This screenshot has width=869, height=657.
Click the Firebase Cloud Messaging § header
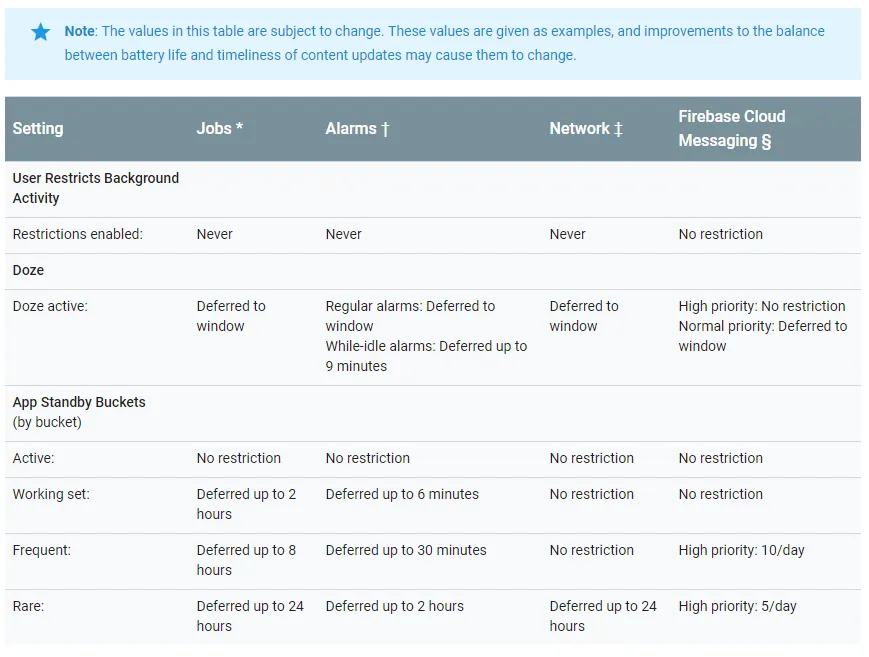tap(731, 129)
